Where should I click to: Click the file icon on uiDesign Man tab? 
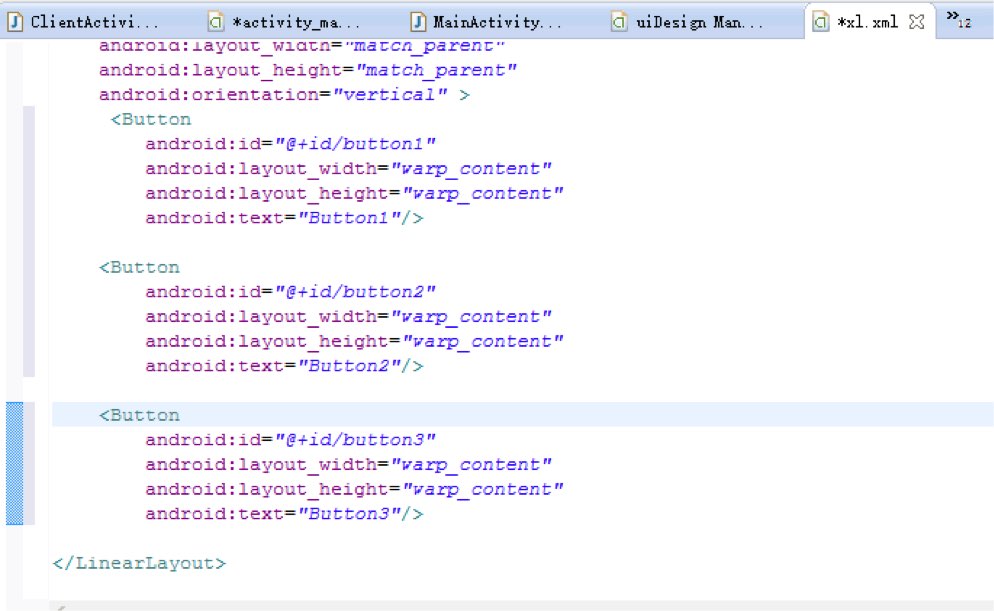(619, 22)
